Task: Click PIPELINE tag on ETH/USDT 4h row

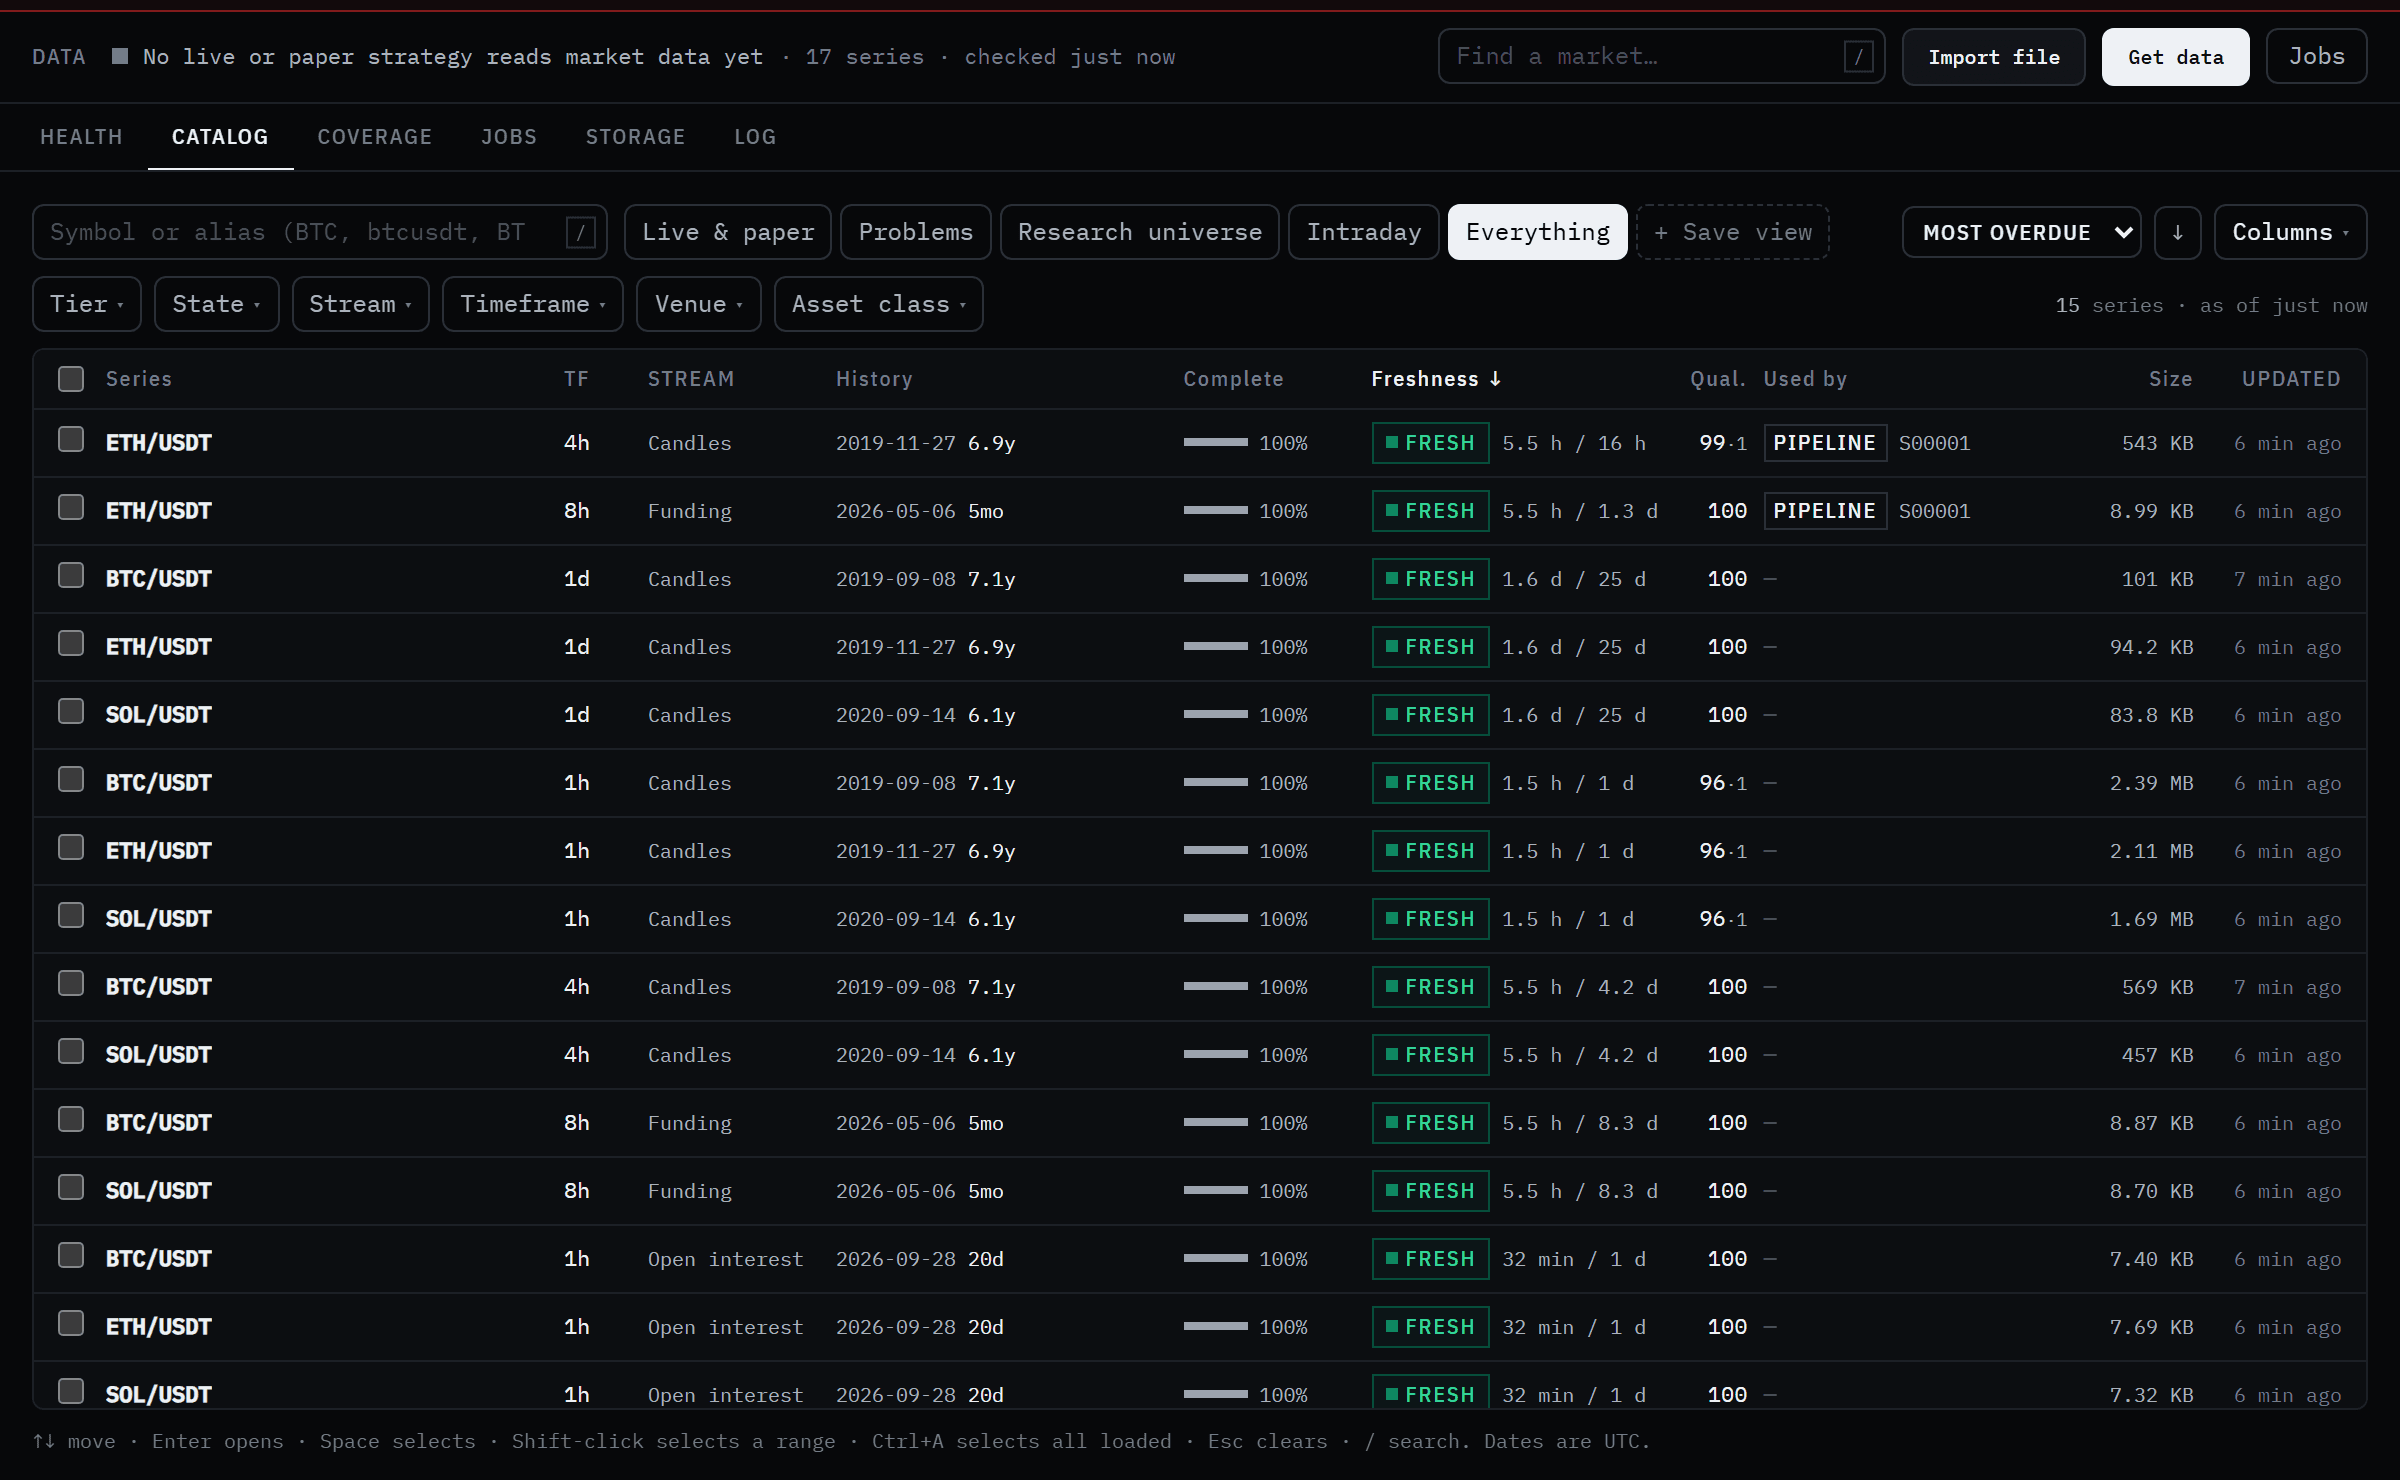Action: (x=1825, y=443)
